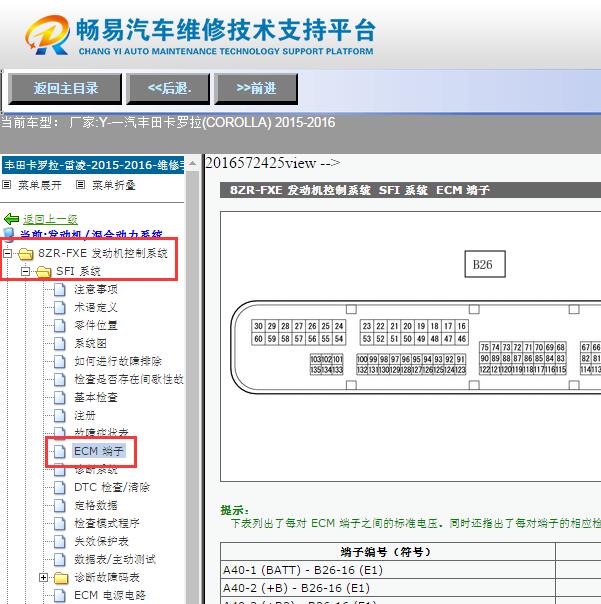Click the document icon beside 术语定义
Image resolution: width=601 pixels, height=604 pixels.
(59, 307)
